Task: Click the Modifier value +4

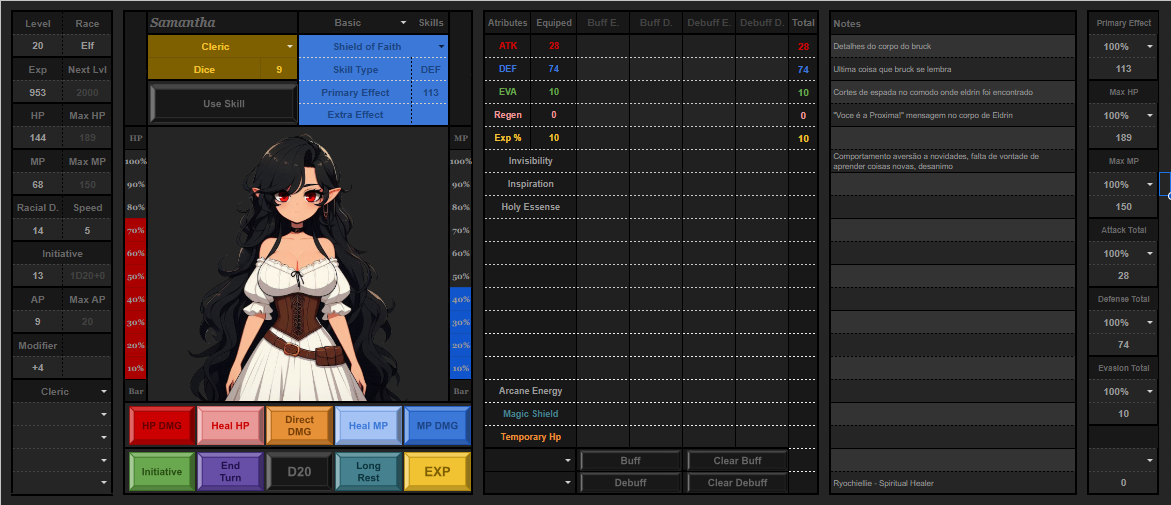Action: tap(38, 368)
